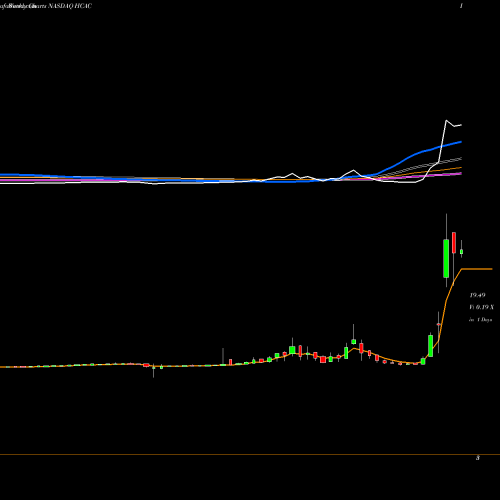Click the tall red candlestick after the peak

[454, 243]
